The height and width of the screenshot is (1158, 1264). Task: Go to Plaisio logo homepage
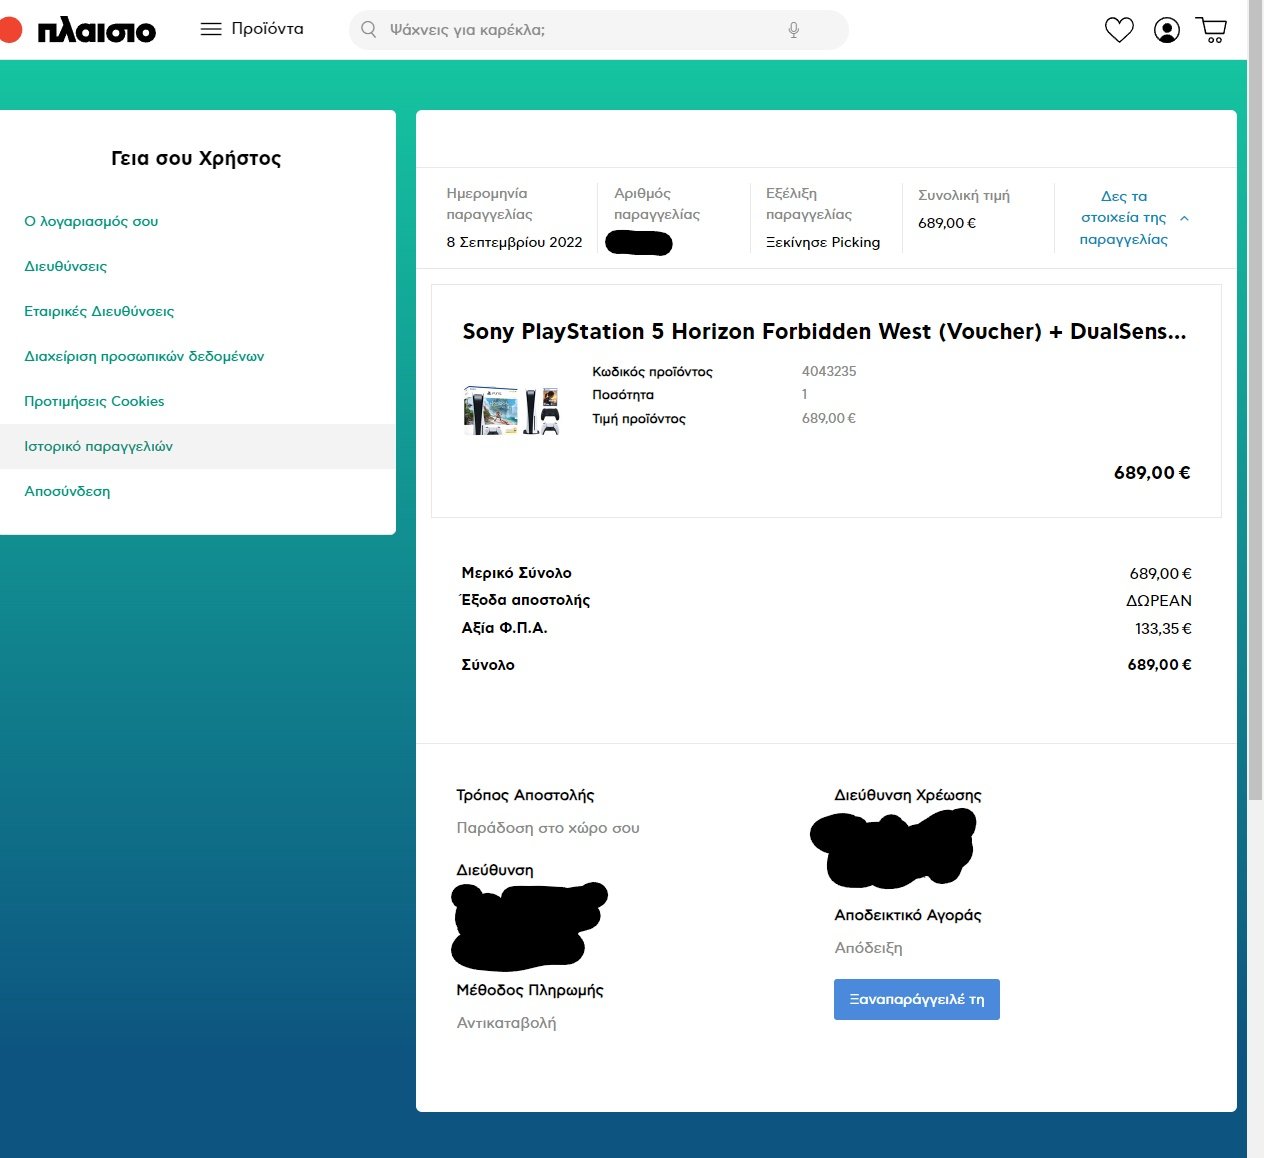[x=79, y=30]
